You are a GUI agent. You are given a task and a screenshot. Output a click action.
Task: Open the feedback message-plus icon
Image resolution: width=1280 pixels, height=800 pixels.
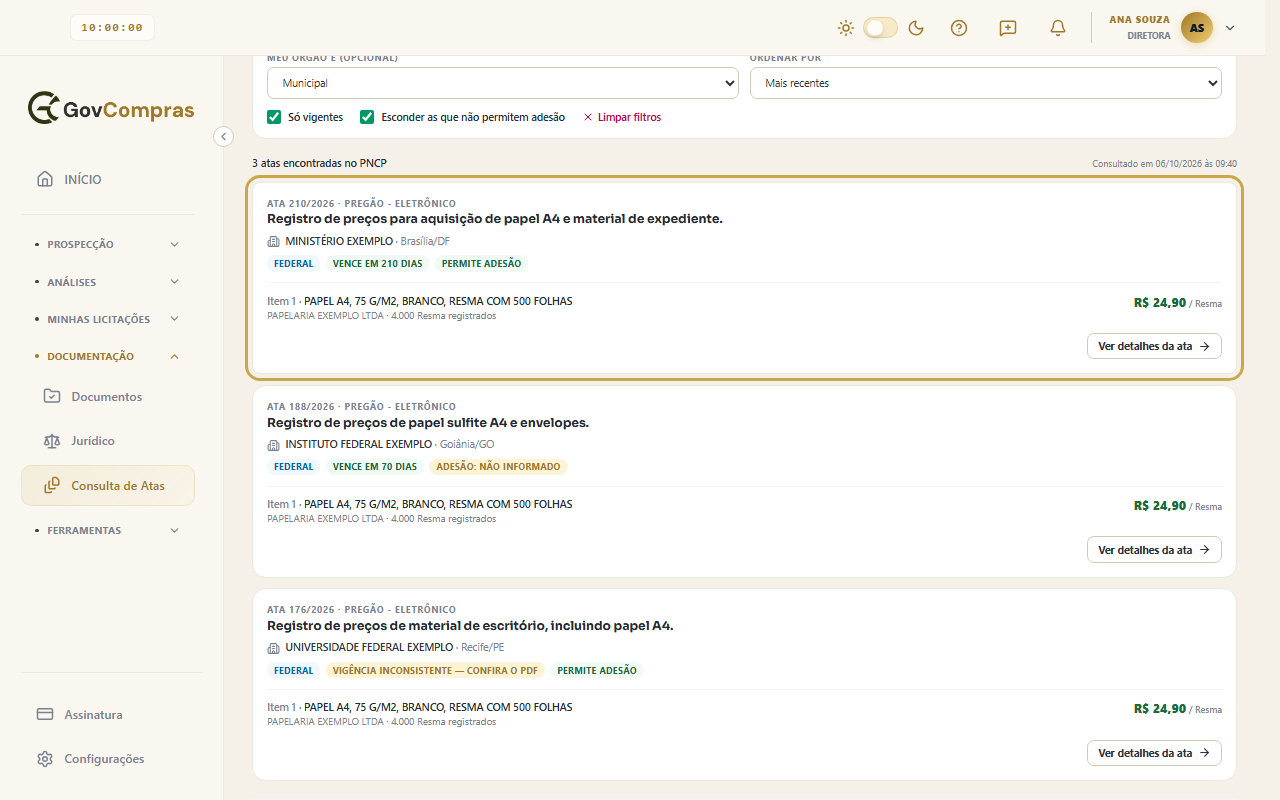tap(1008, 28)
